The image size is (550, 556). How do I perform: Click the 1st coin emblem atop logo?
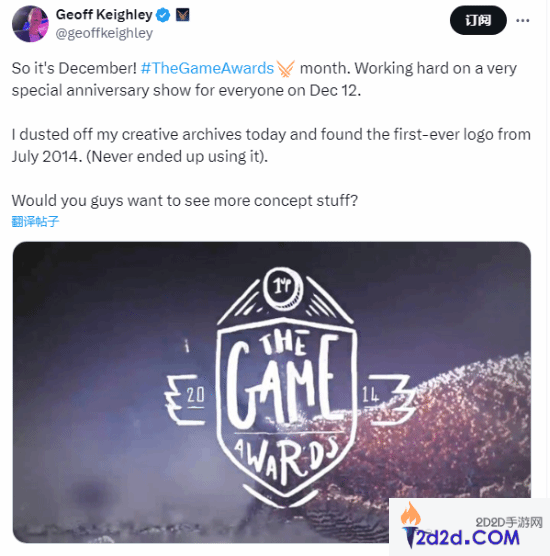pos(283,287)
